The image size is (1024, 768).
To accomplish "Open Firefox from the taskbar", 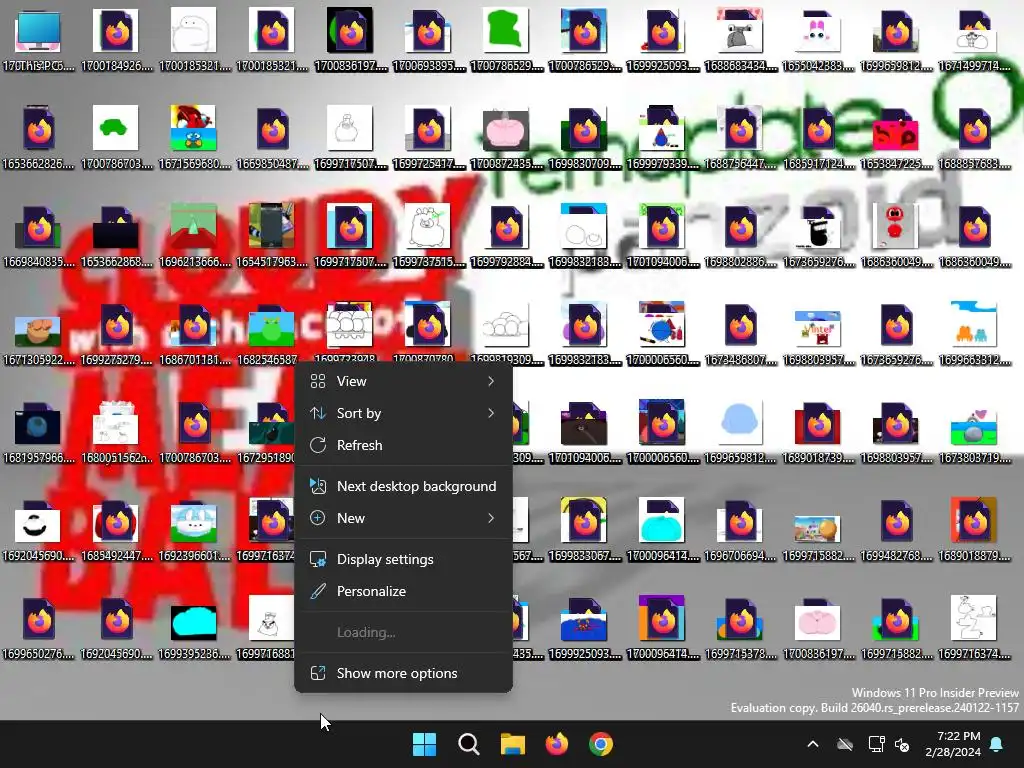I will point(556,744).
